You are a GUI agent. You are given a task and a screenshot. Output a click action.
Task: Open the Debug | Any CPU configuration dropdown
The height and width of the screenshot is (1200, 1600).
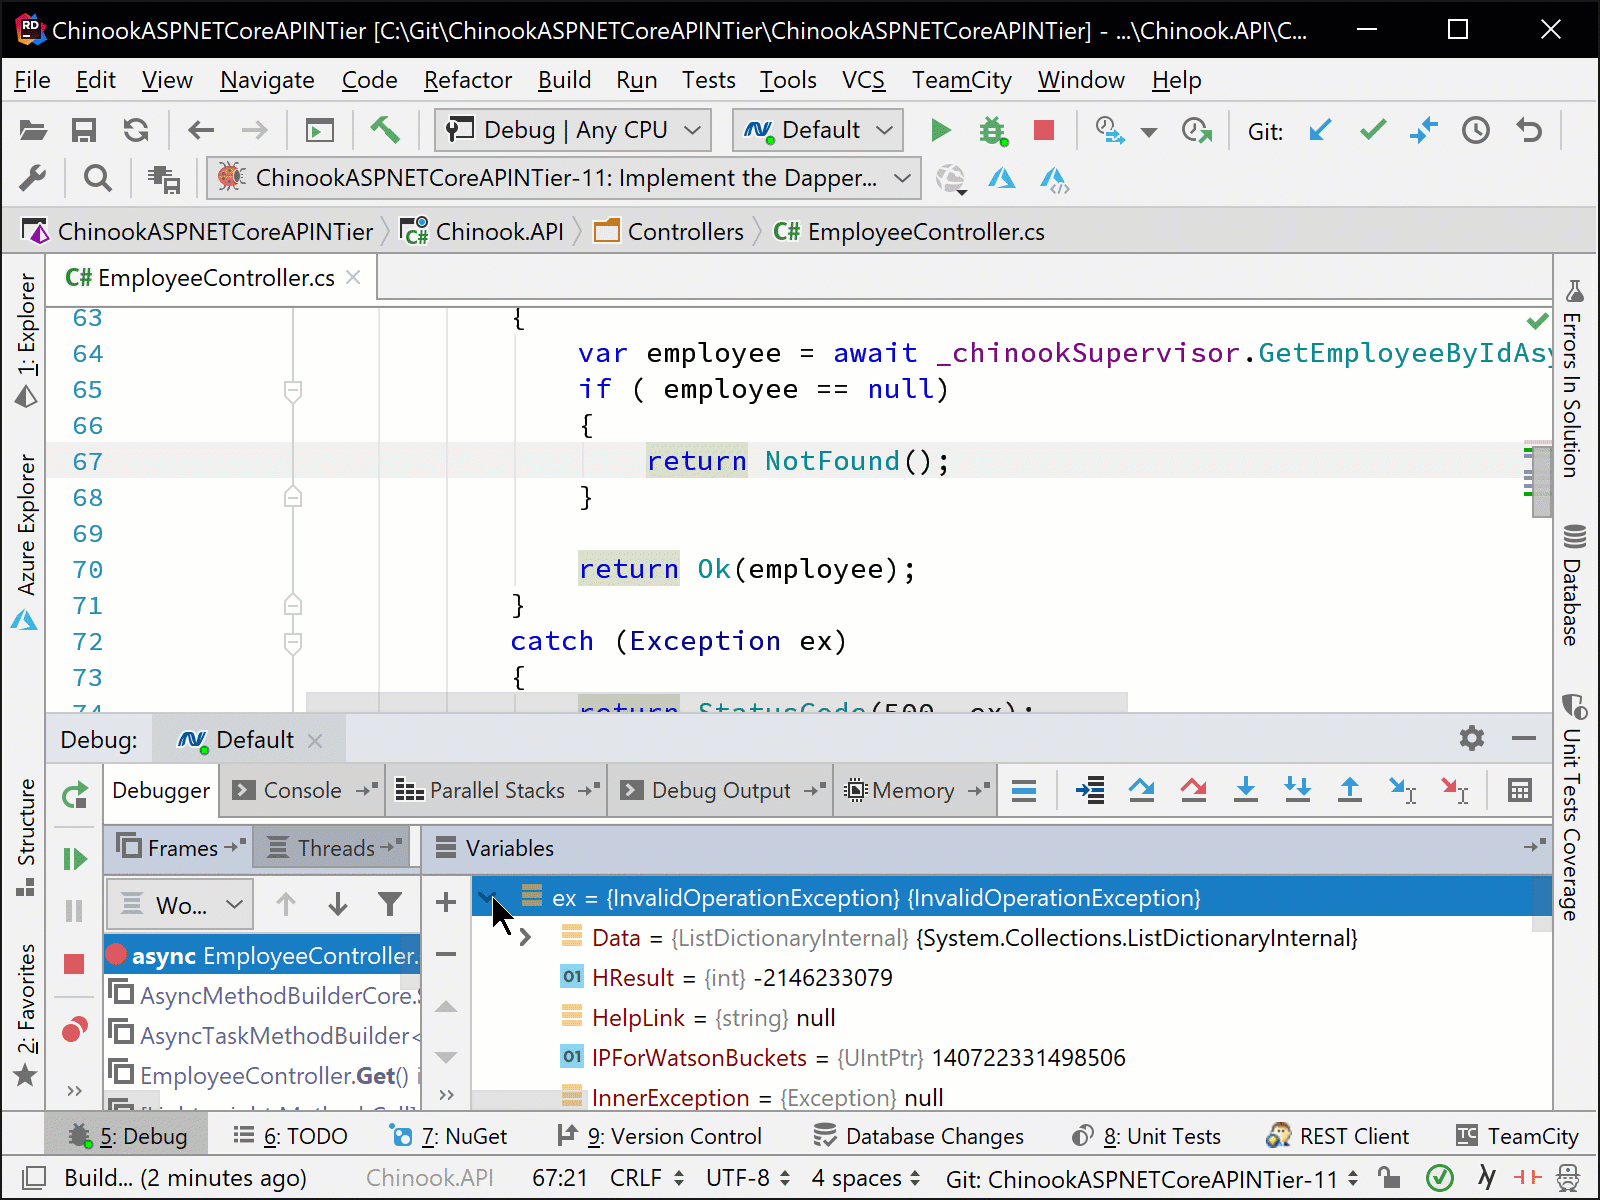(x=570, y=129)
